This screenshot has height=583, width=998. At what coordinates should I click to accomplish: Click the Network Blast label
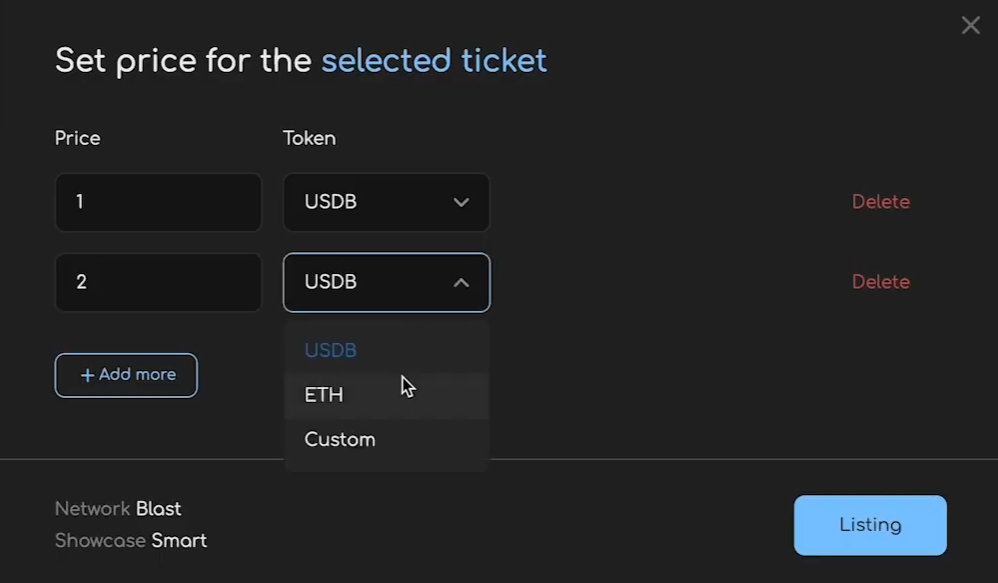(x=117, y=508)
